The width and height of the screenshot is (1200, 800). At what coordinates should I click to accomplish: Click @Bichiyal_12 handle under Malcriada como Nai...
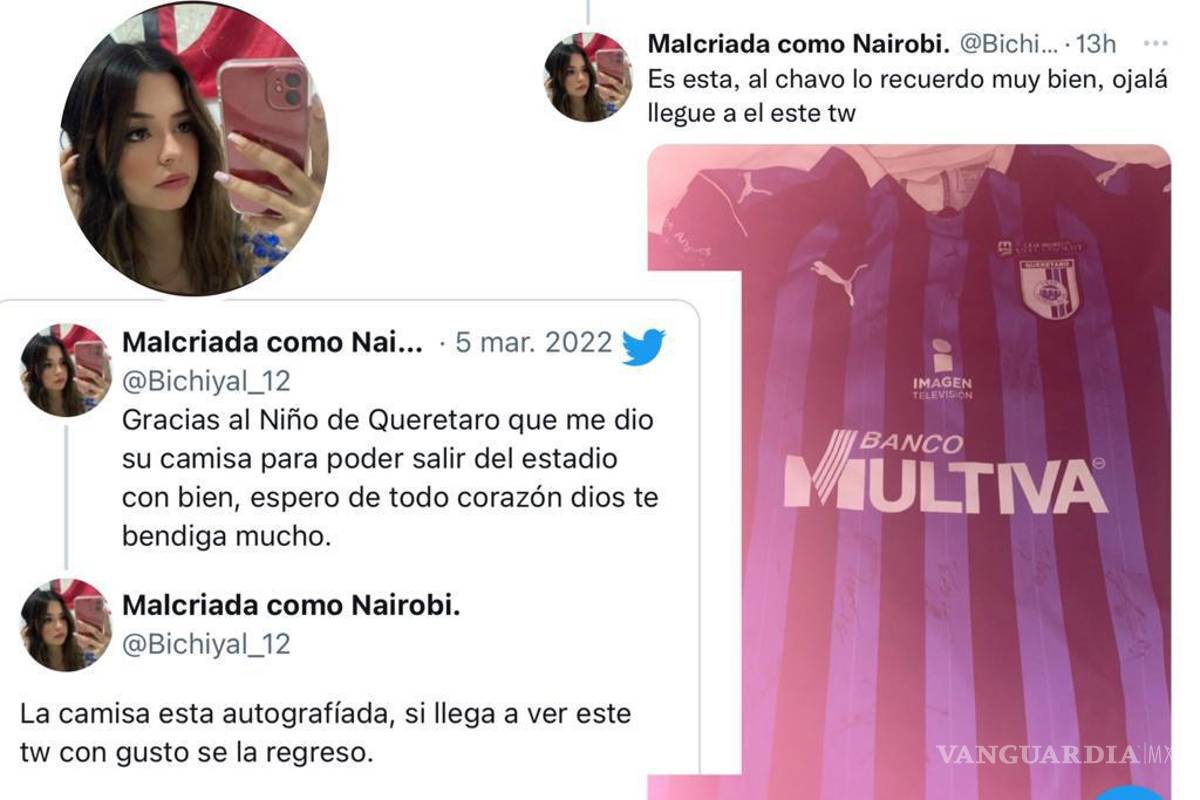[206, 380]
